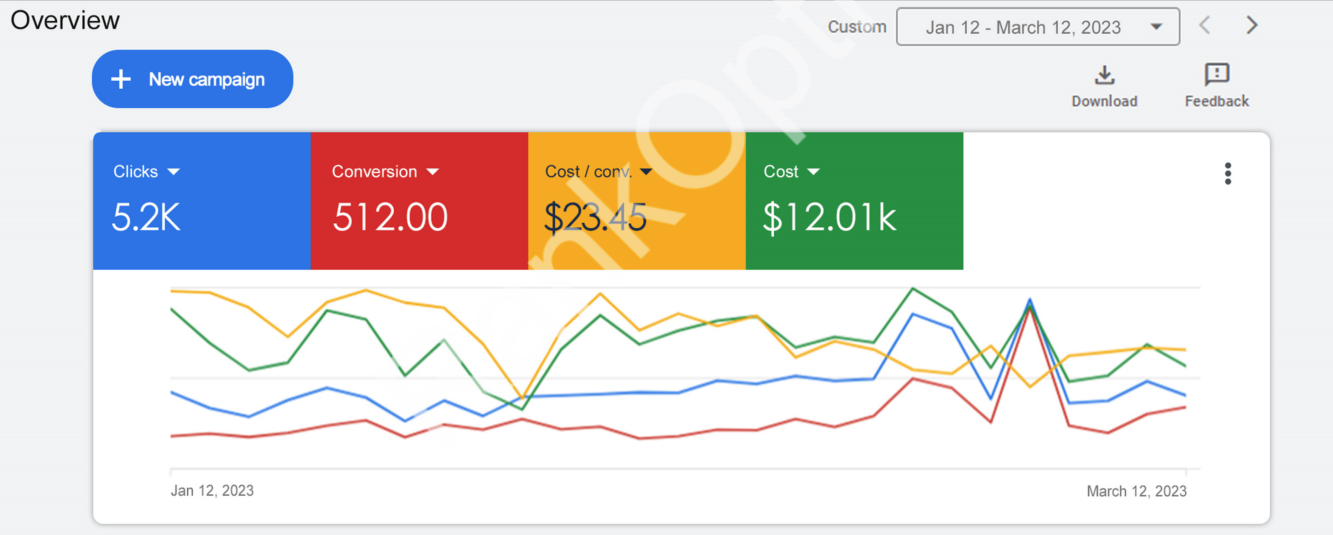Click the Download arrow icon
This screenshot has height=535, width=1333.
tap(1104, 76)
